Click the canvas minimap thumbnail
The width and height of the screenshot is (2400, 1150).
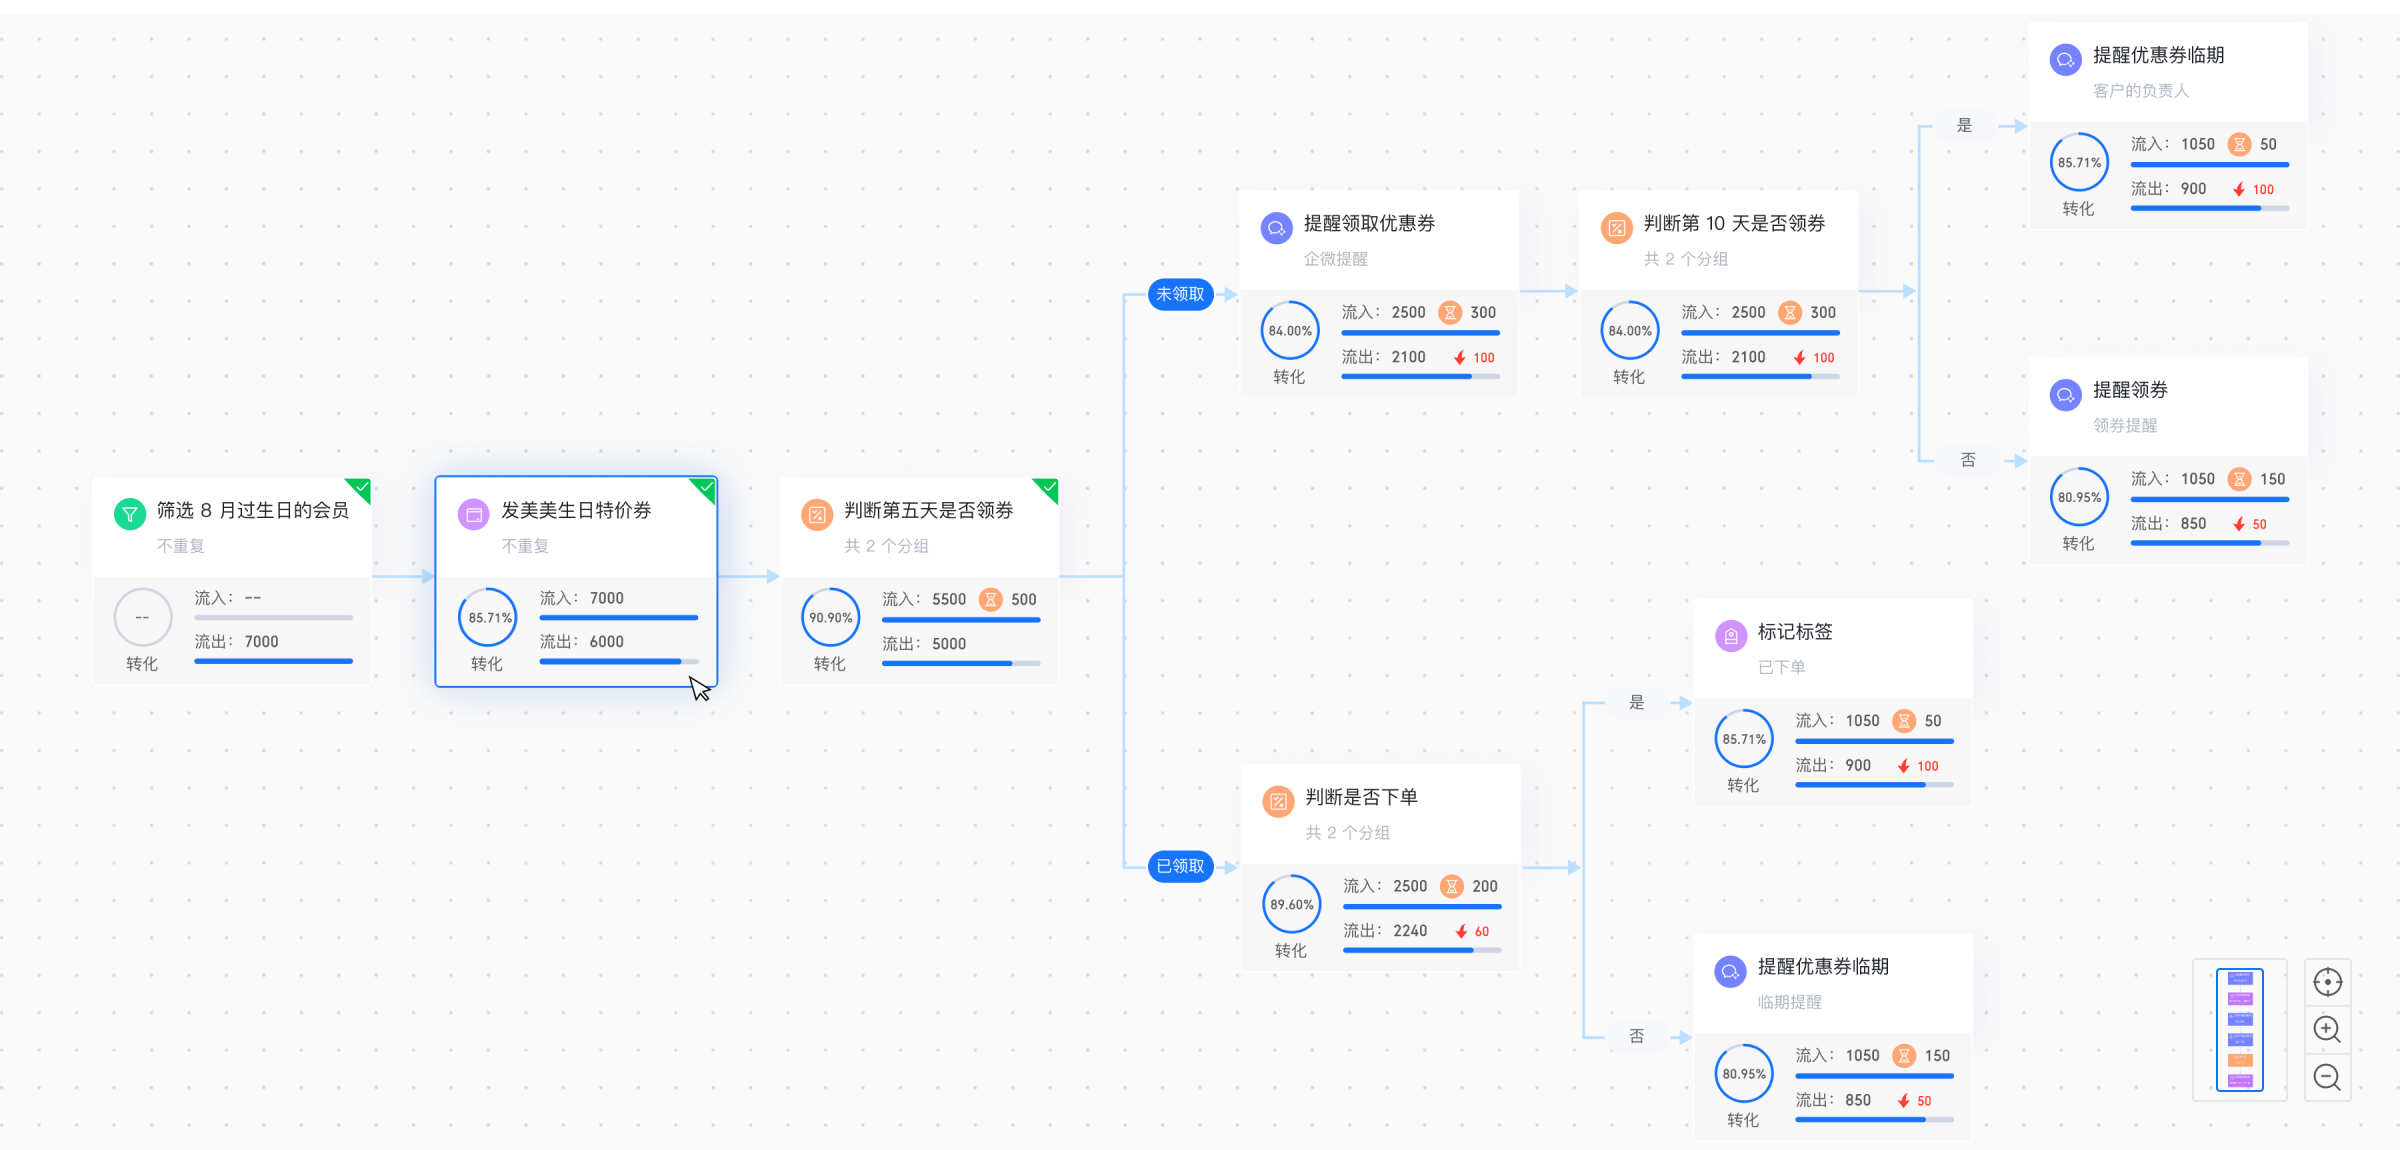(2239, 1029)
